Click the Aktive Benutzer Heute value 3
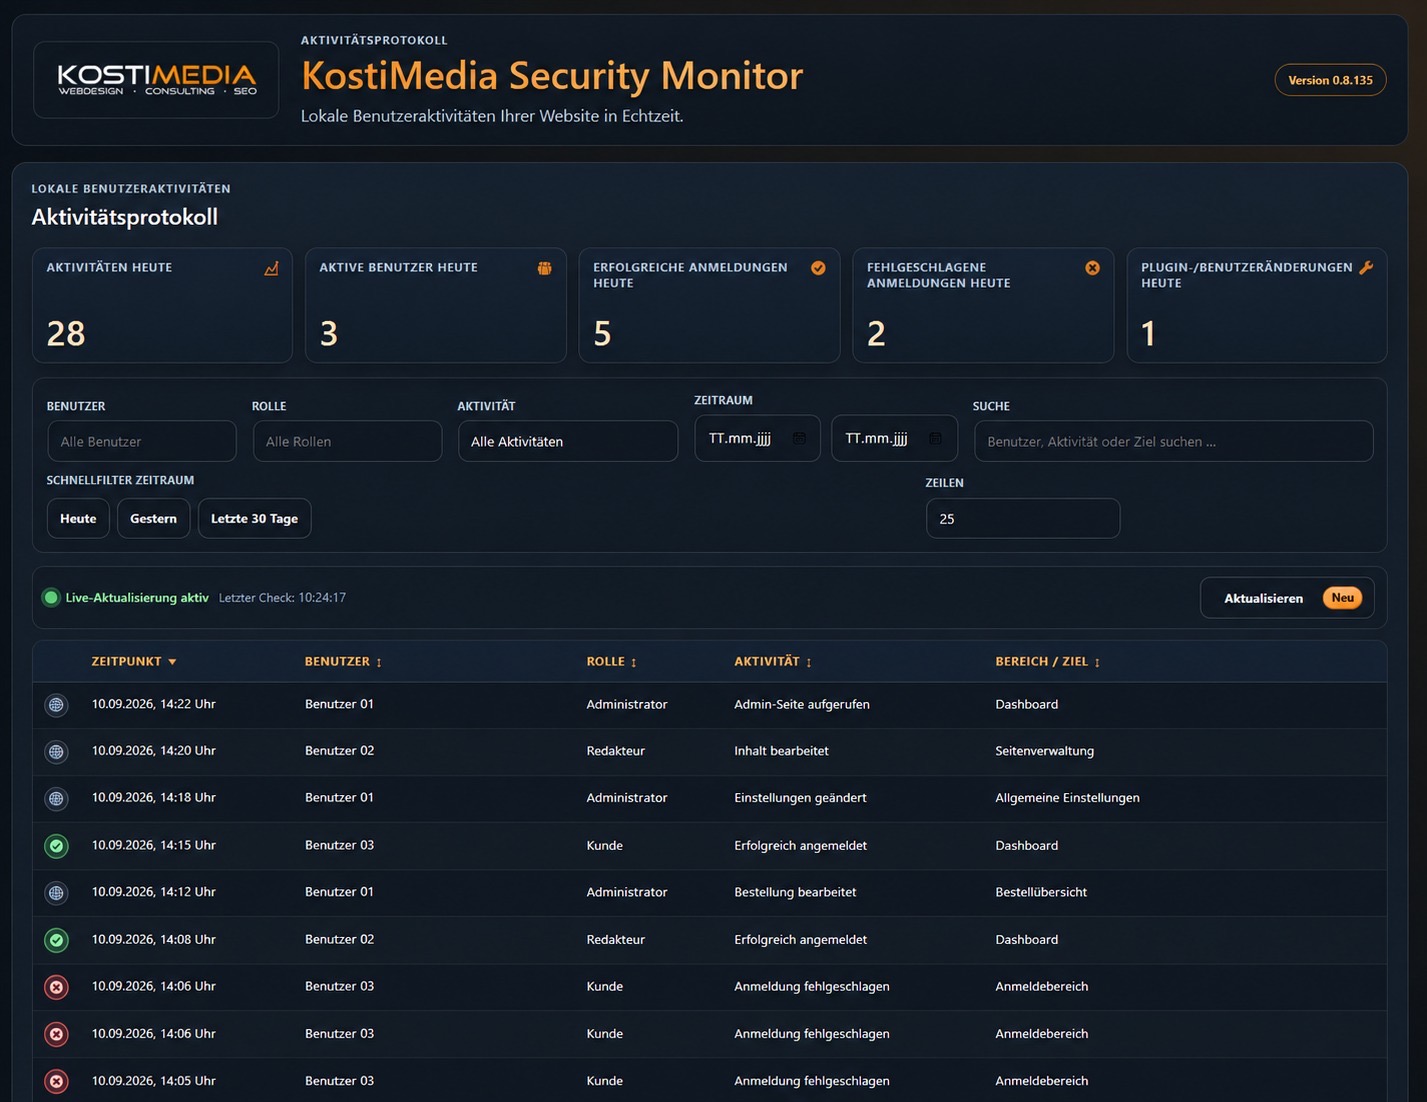Screen dimensions: 1427x1102 click(329, 333)
